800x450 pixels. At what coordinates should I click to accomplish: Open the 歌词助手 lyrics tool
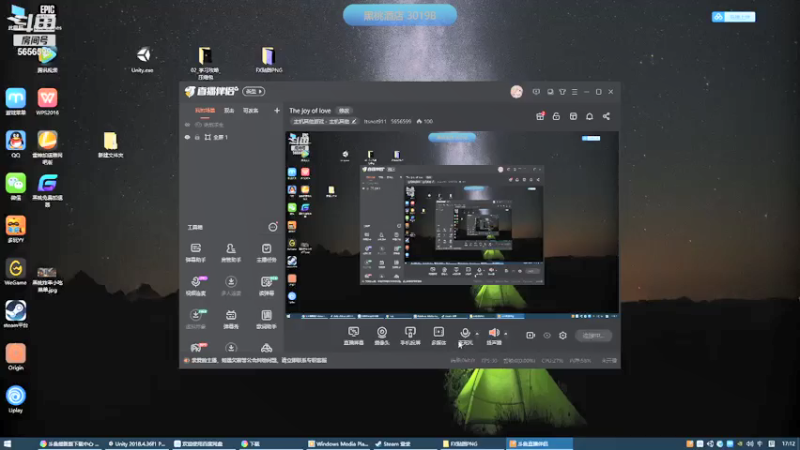266,319
